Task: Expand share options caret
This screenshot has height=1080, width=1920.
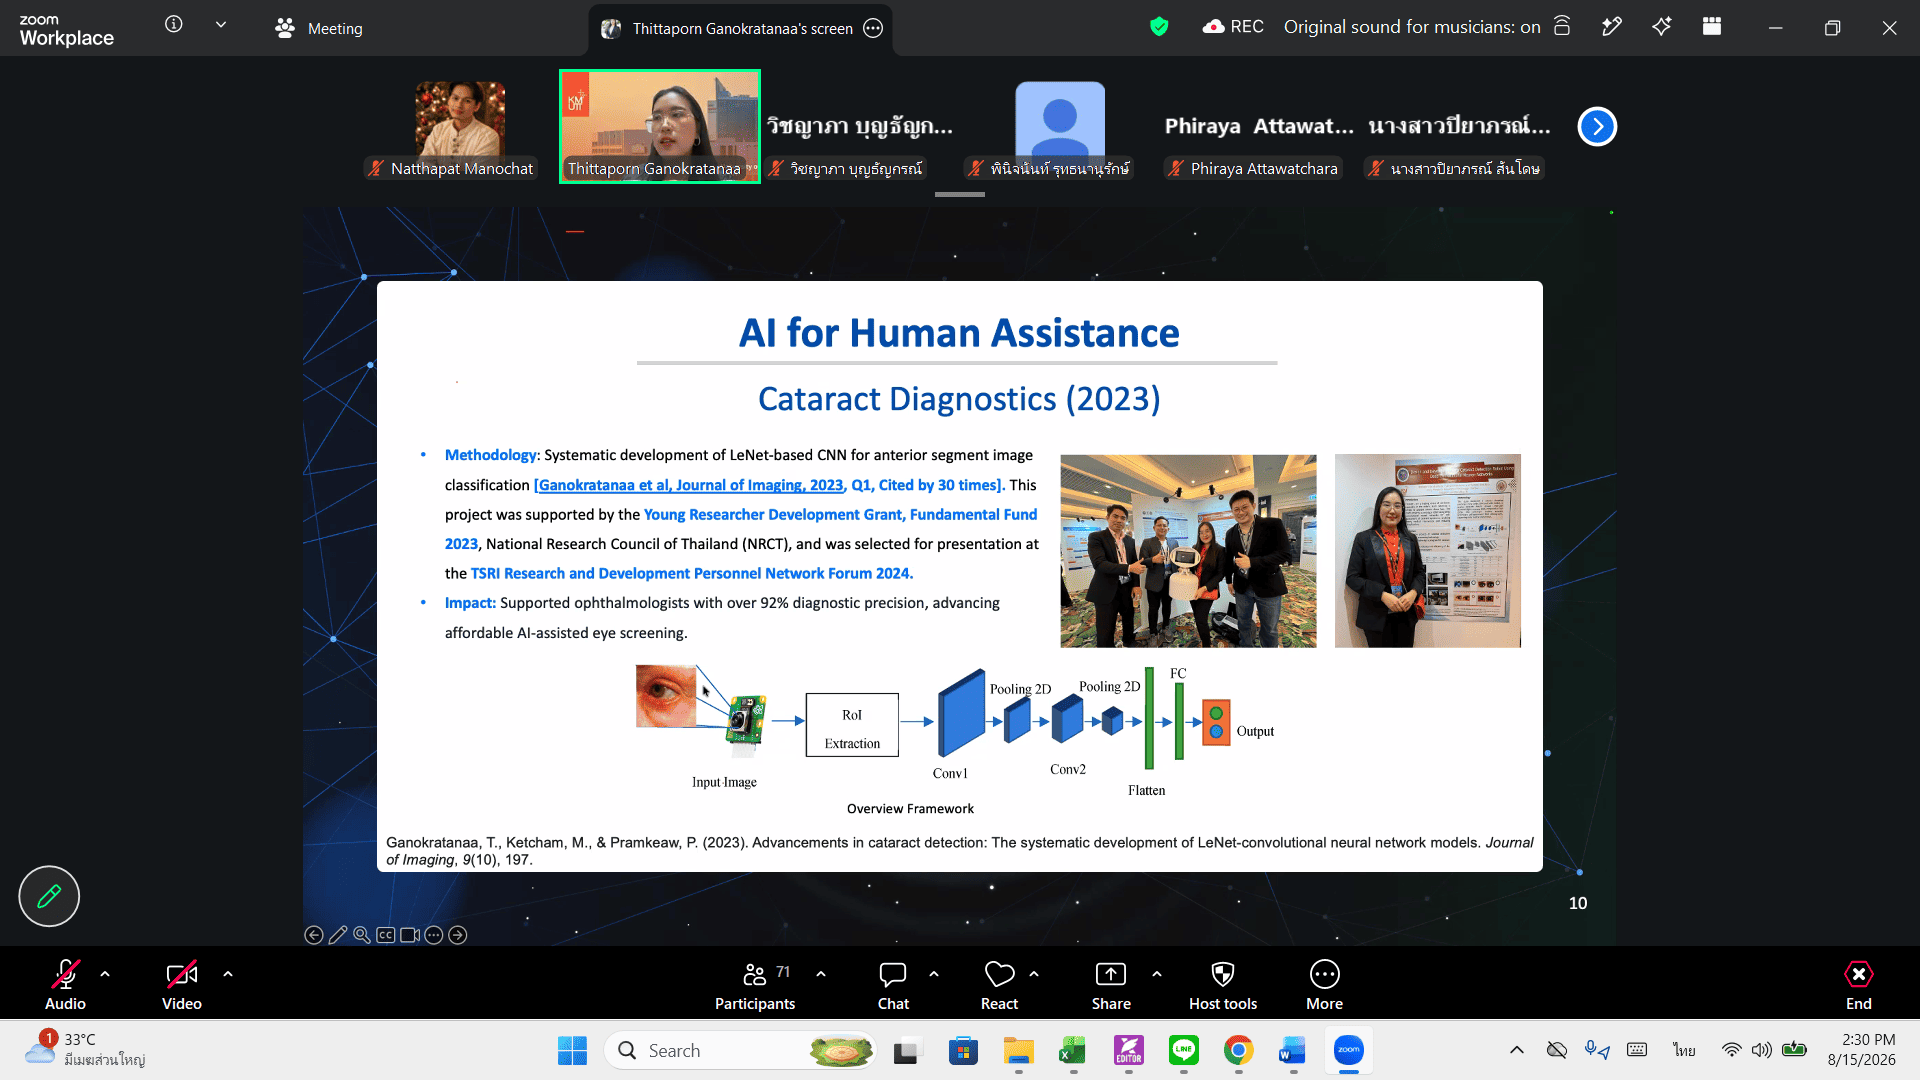Action: (1157, 973)
